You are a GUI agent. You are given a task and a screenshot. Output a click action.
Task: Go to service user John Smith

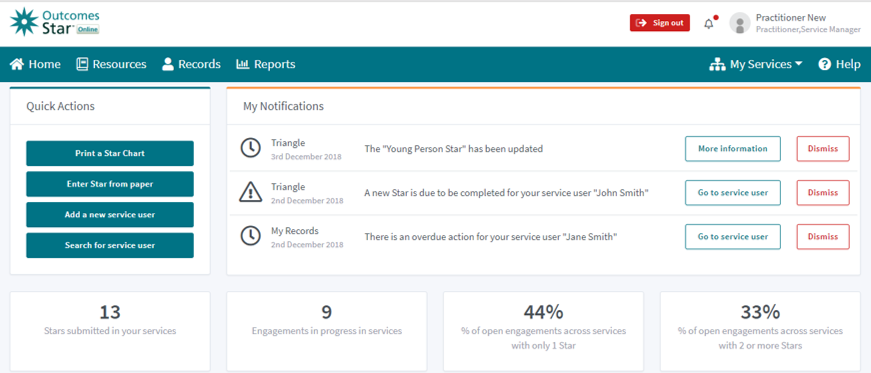(733, 192)
